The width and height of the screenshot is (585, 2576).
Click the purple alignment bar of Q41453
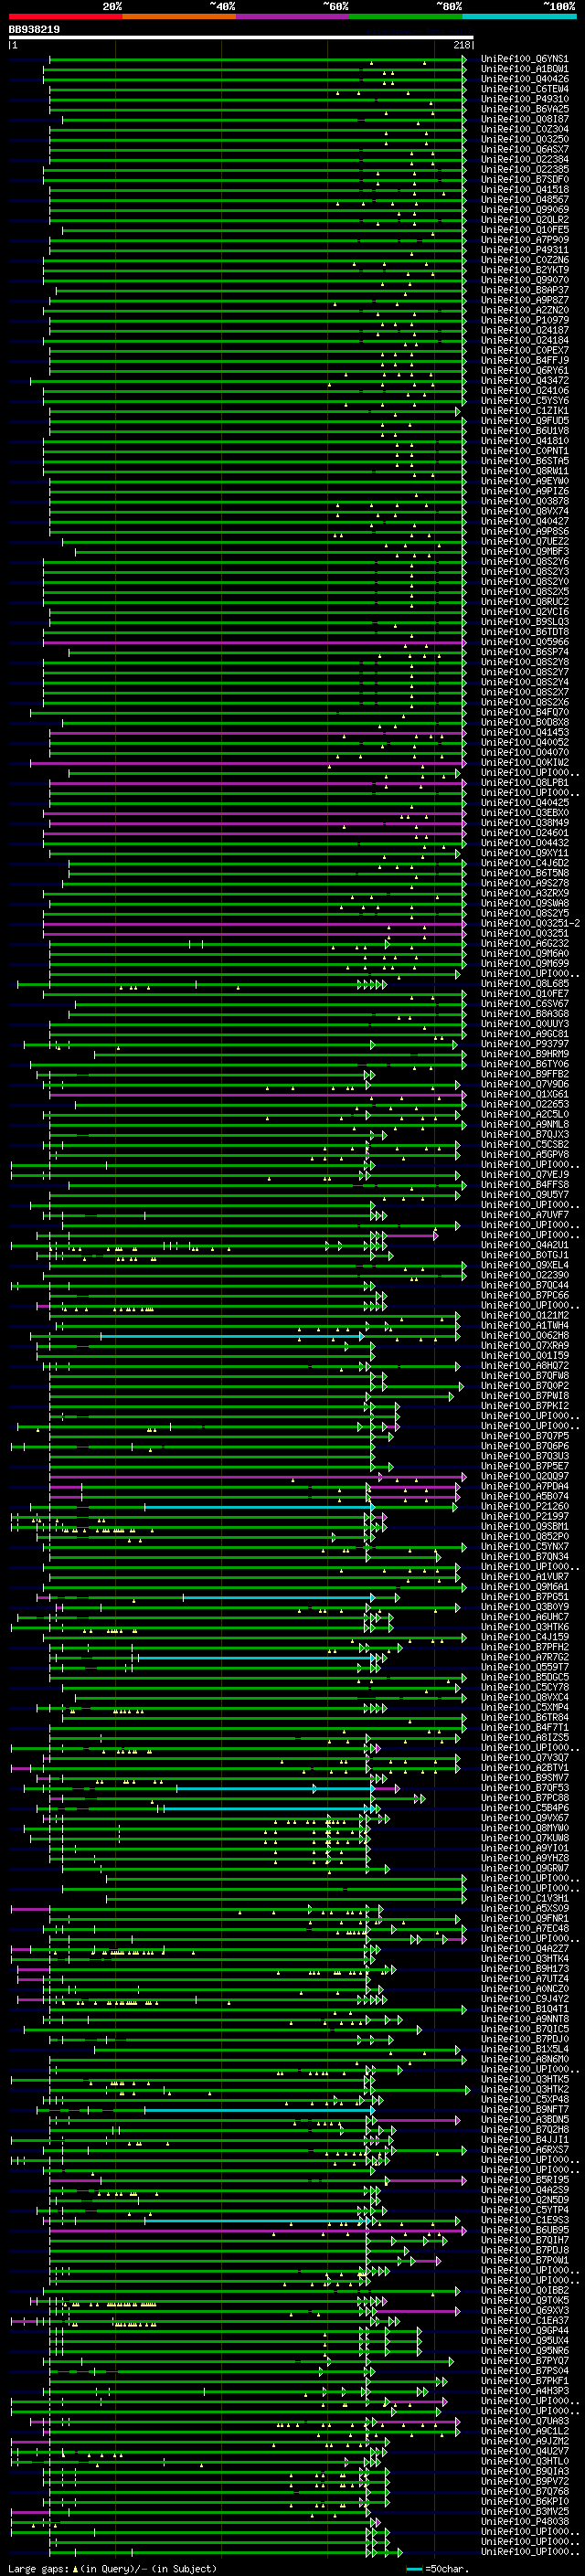click(x=257, y=733)
